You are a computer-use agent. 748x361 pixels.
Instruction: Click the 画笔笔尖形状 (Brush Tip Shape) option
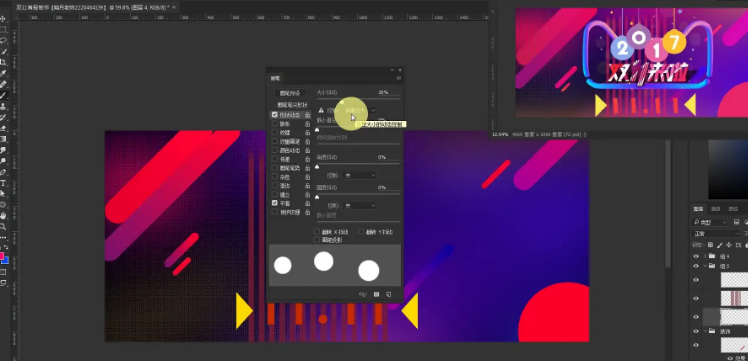coord(292,105)
